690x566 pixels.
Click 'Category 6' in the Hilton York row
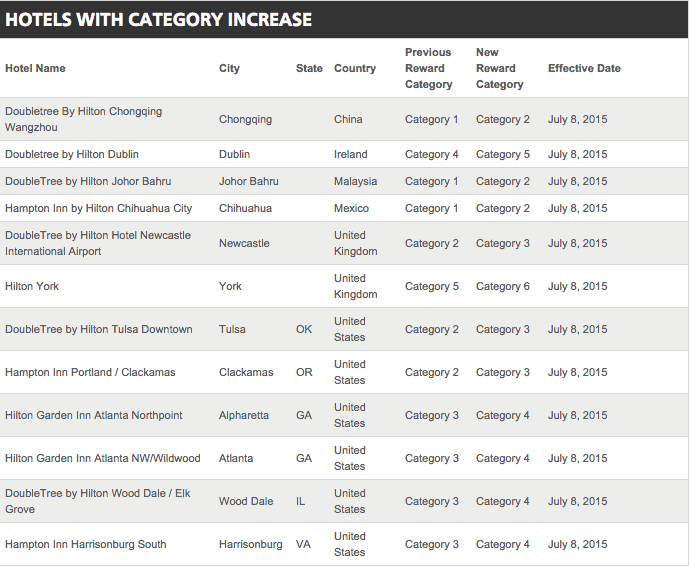[x=503, y=287]
